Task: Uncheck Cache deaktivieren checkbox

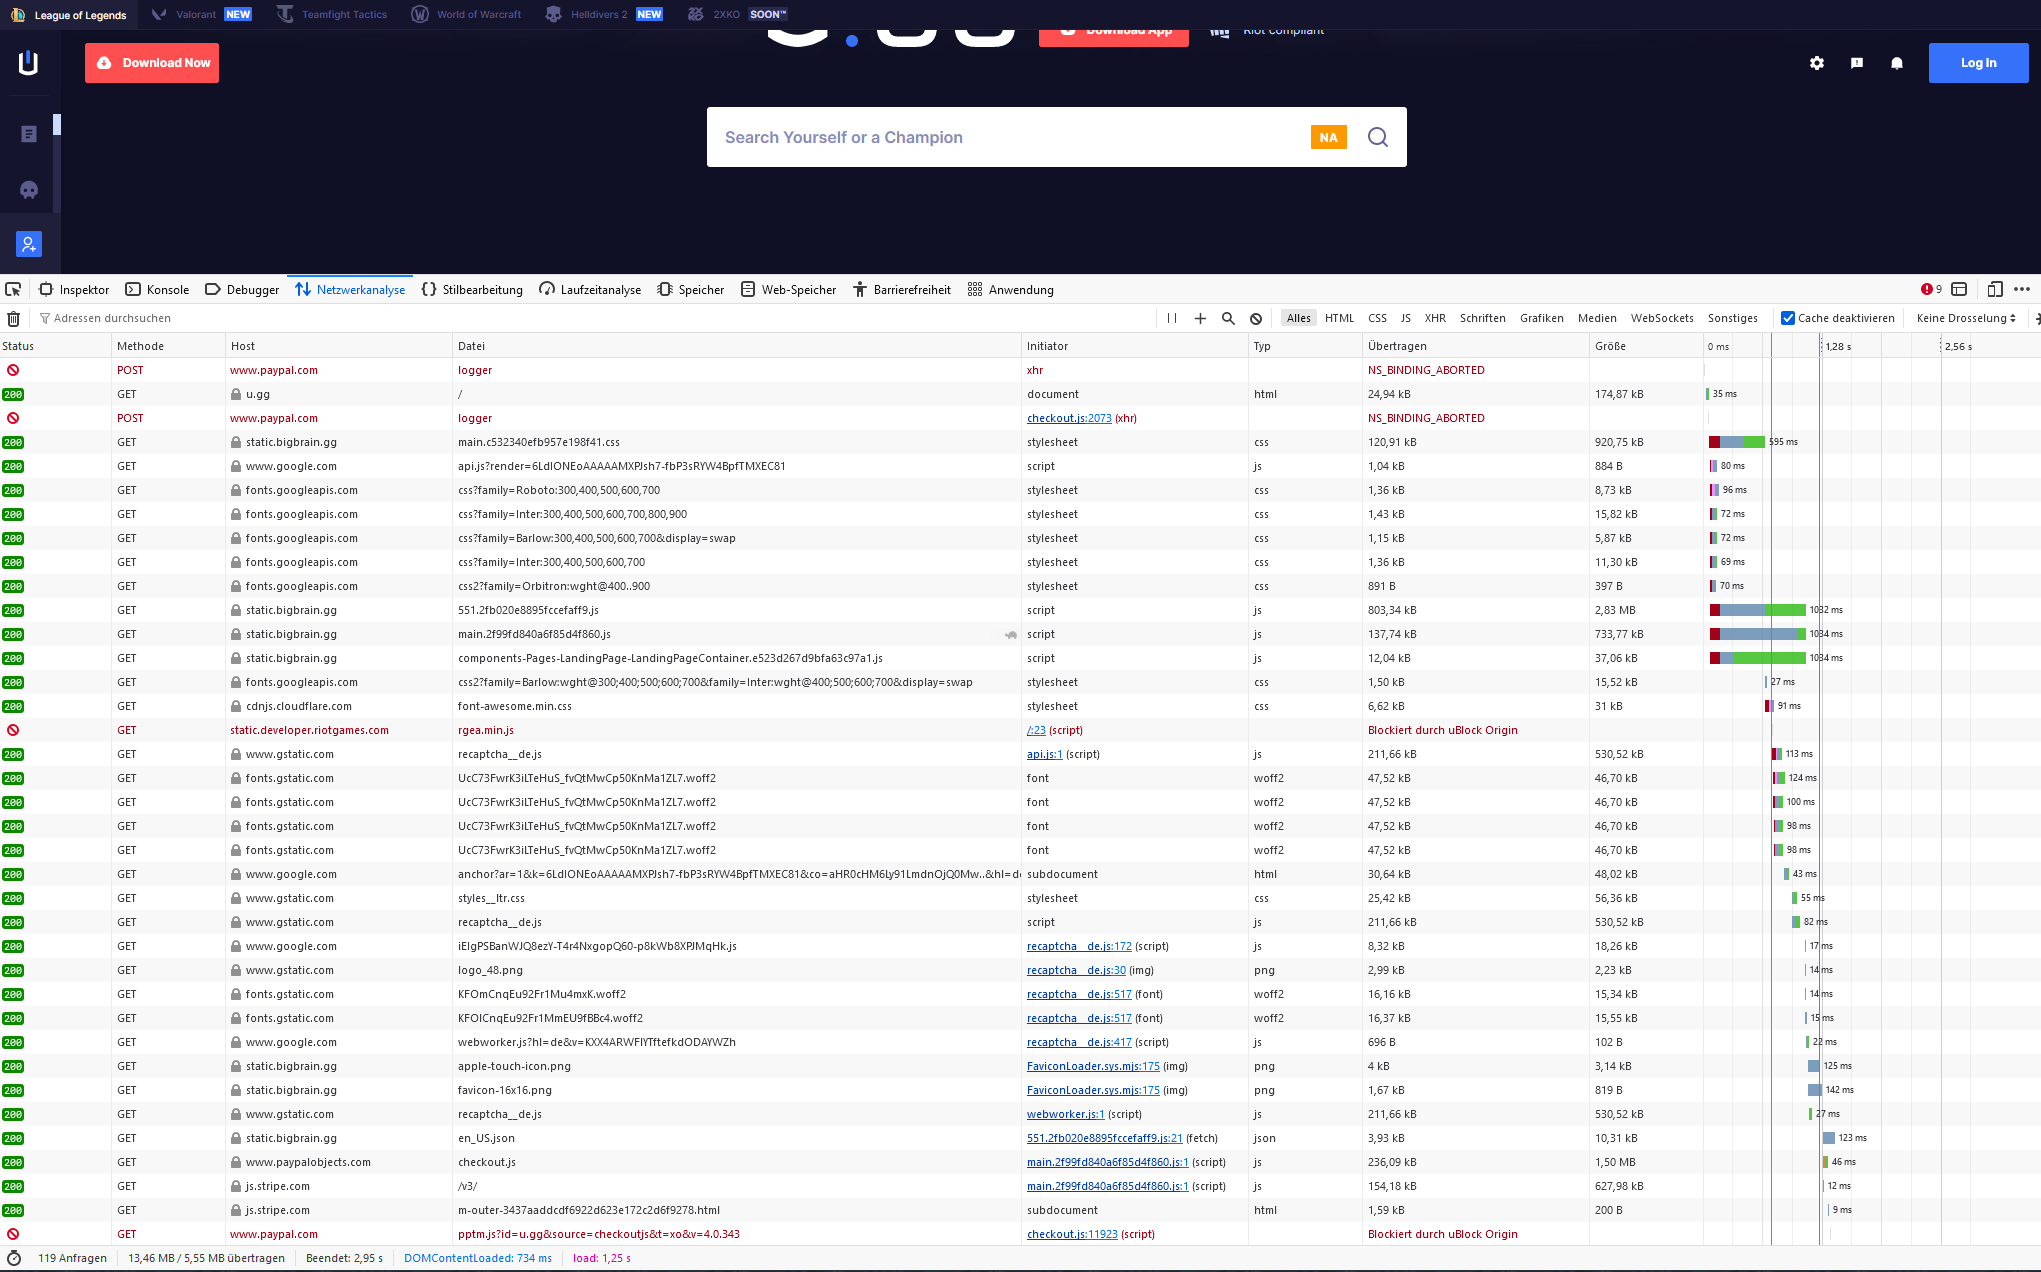Action: [1788, 318]
